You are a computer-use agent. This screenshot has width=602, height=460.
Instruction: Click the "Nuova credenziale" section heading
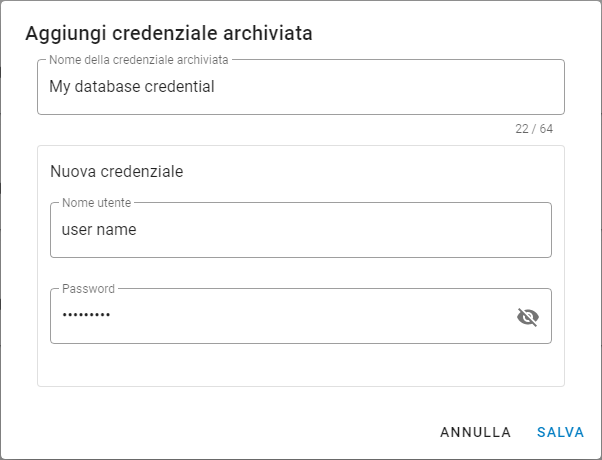pyautogui.click(x=116, y=171)
